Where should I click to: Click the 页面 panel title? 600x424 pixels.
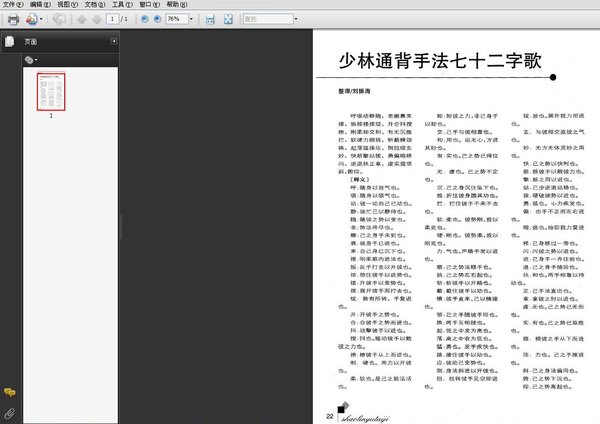point(31,42)
